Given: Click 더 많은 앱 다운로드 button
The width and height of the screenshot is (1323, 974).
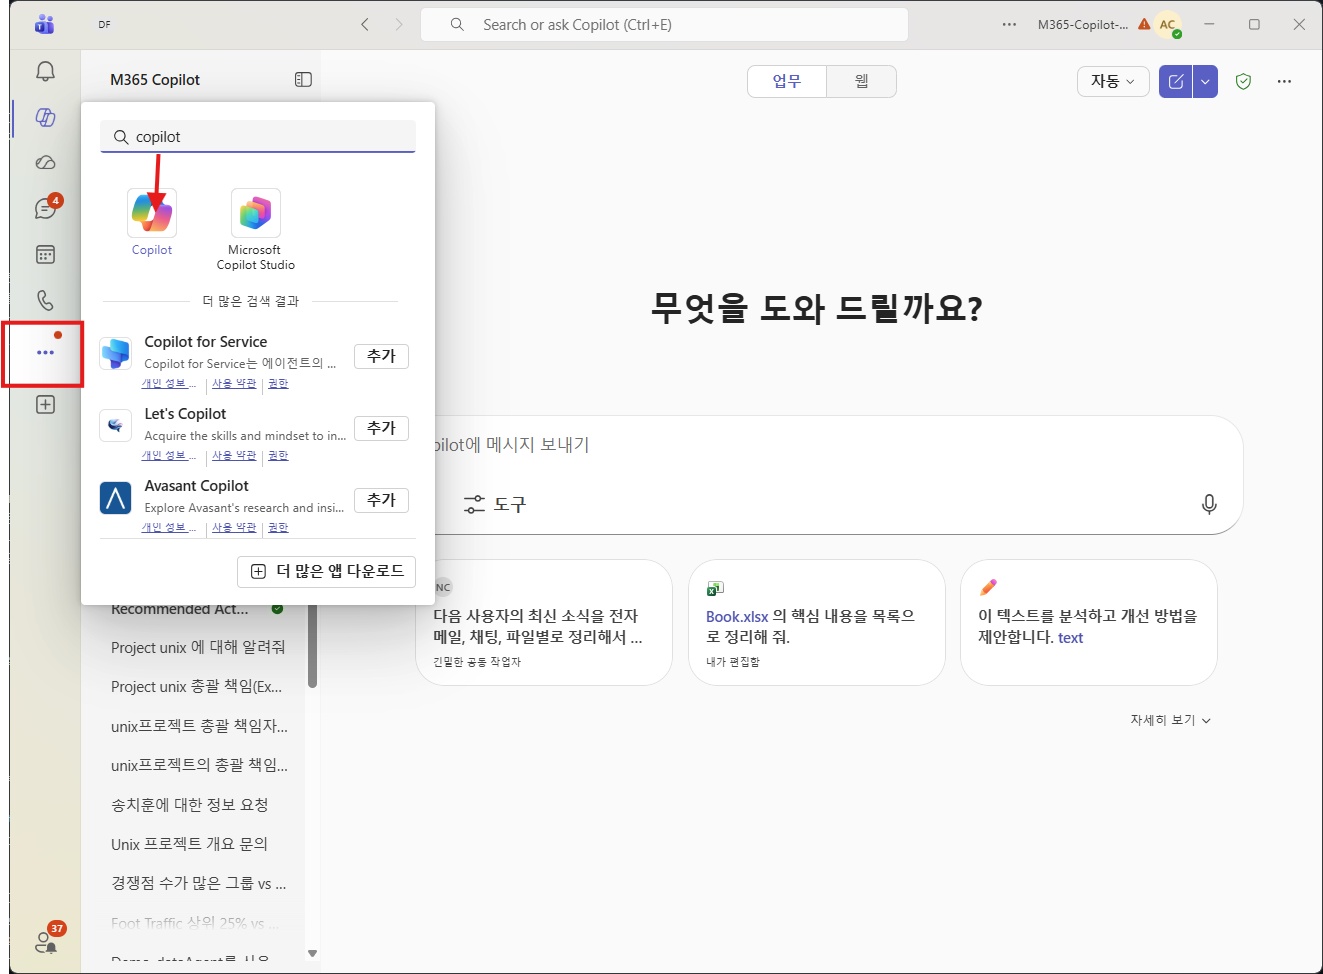Looking at the screenshot, I should (x=326, y=571).
